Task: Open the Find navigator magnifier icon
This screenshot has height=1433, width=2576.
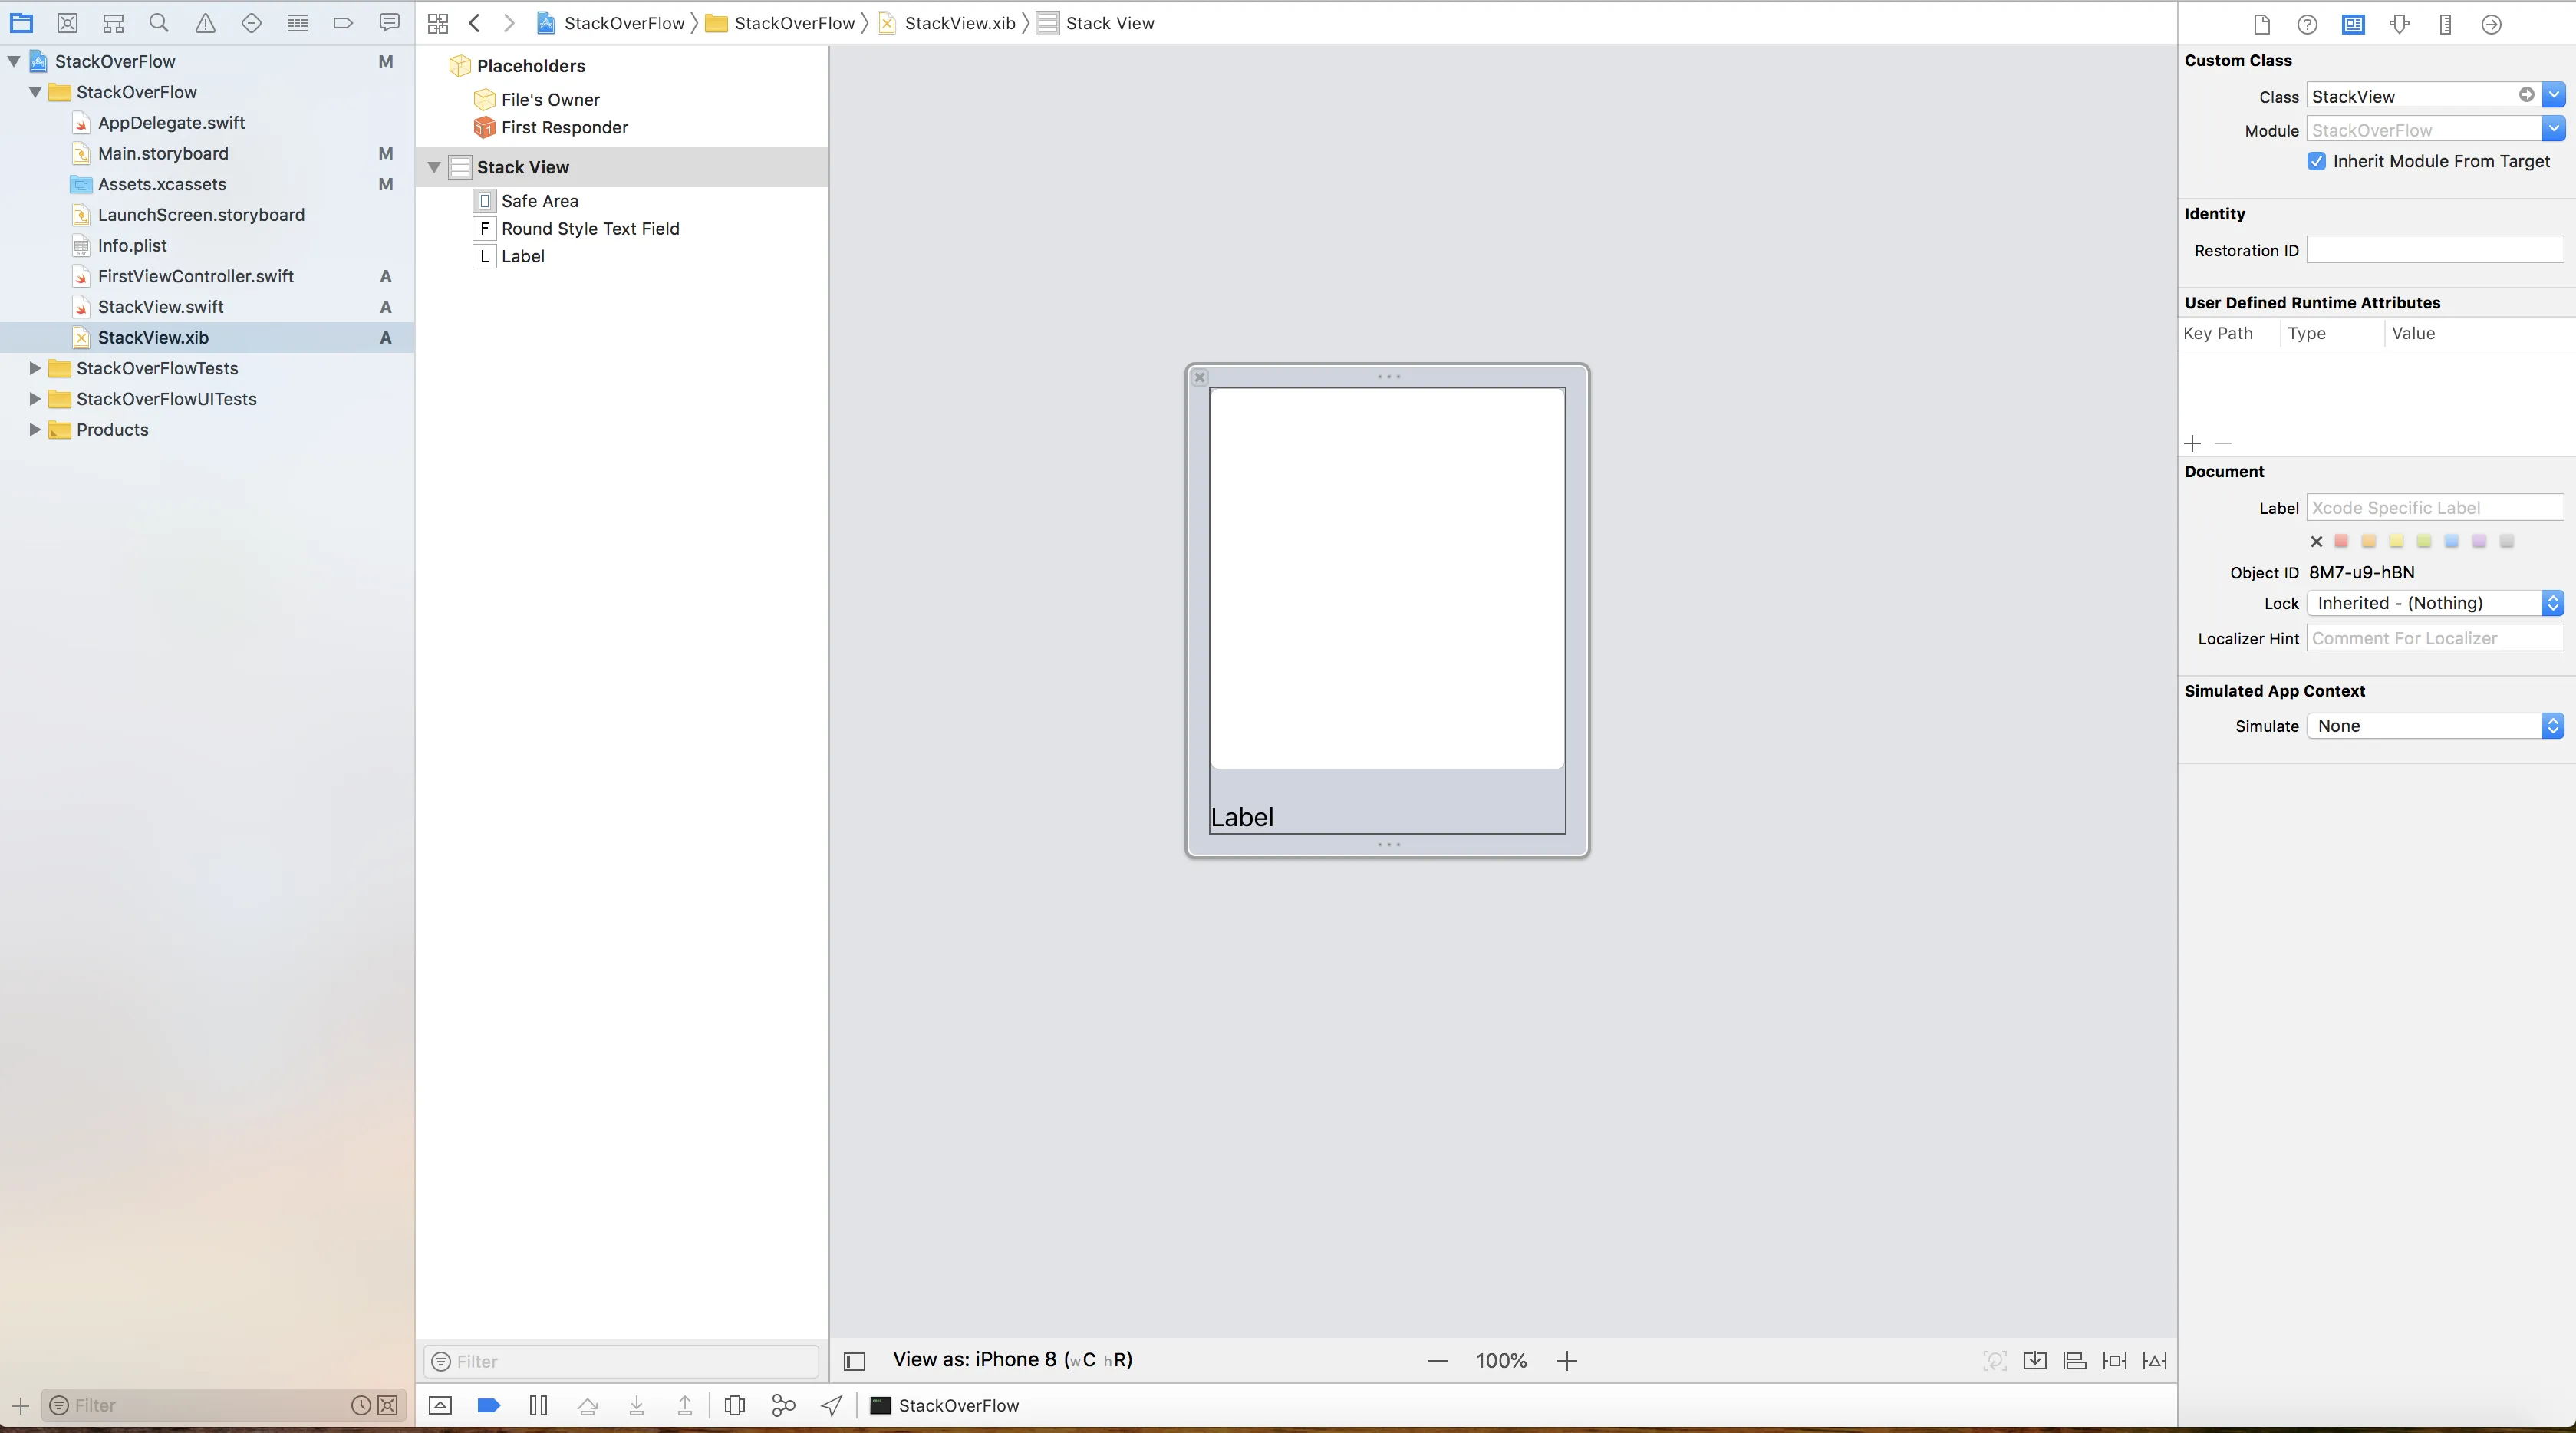Action: (158, 23)
